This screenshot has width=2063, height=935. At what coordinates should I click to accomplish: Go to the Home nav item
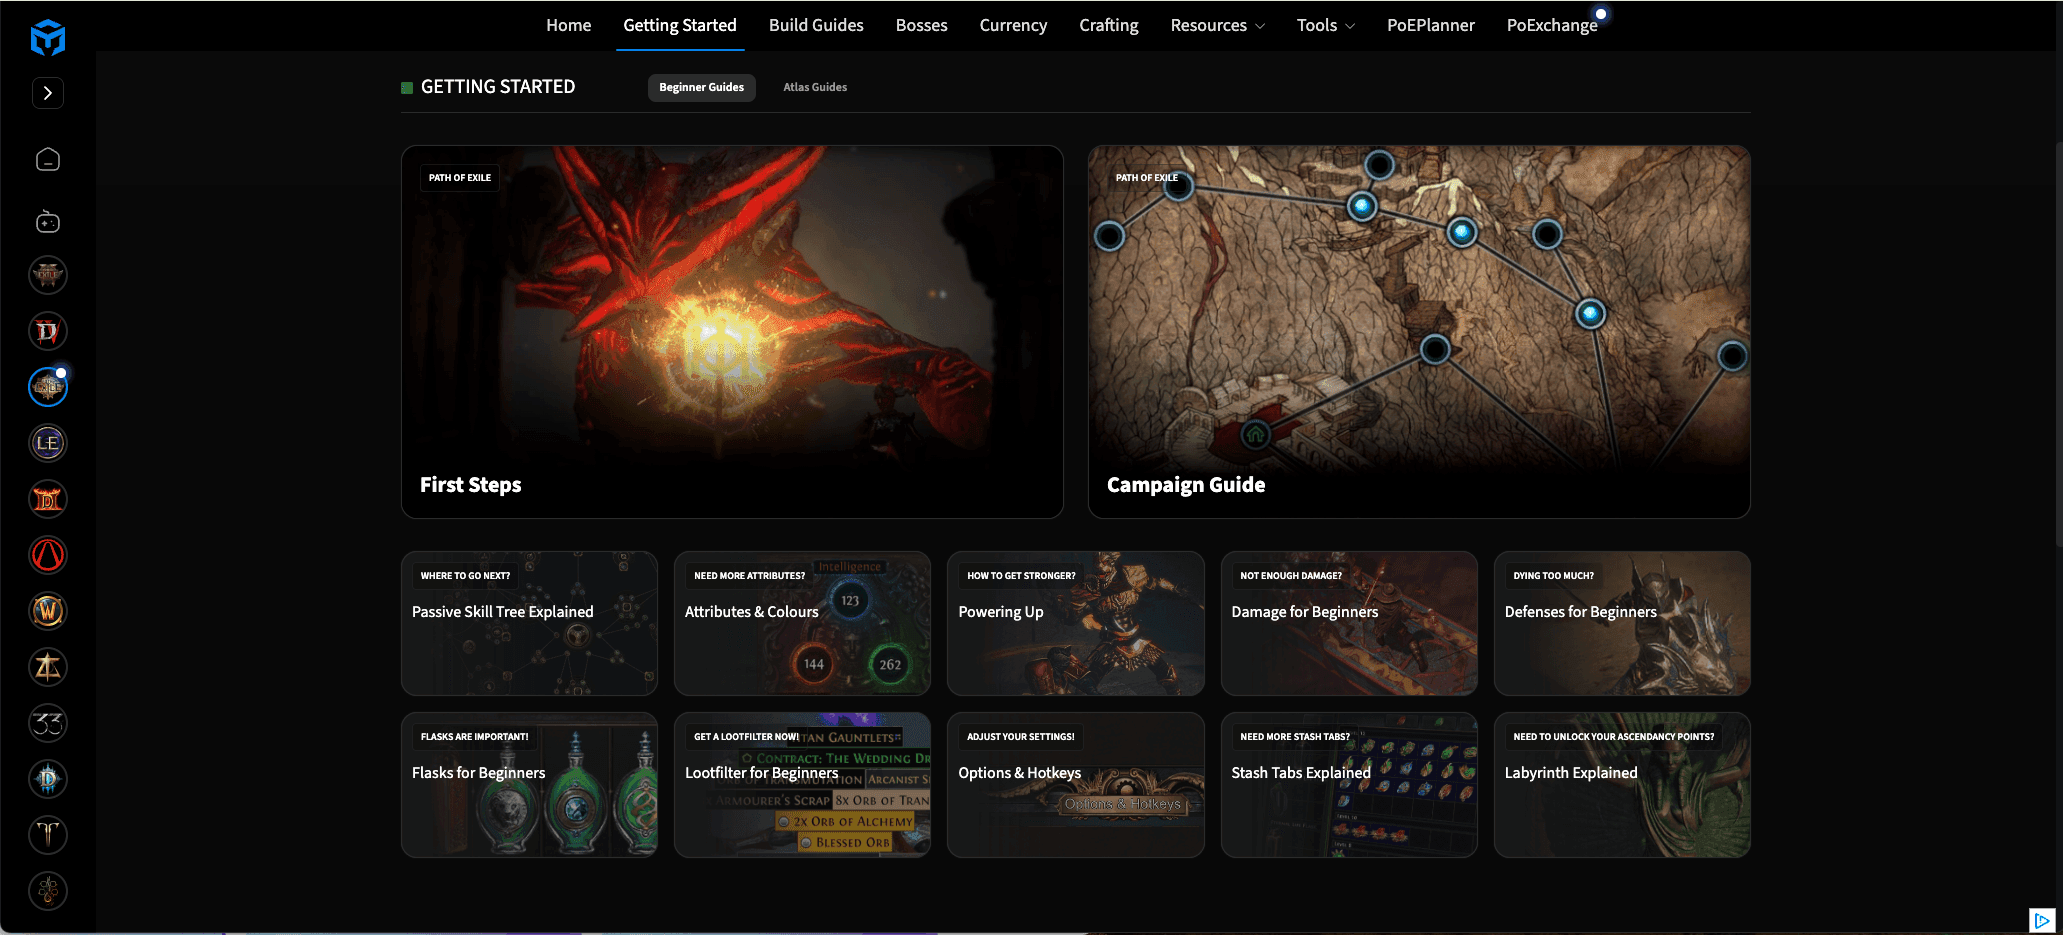568,25
